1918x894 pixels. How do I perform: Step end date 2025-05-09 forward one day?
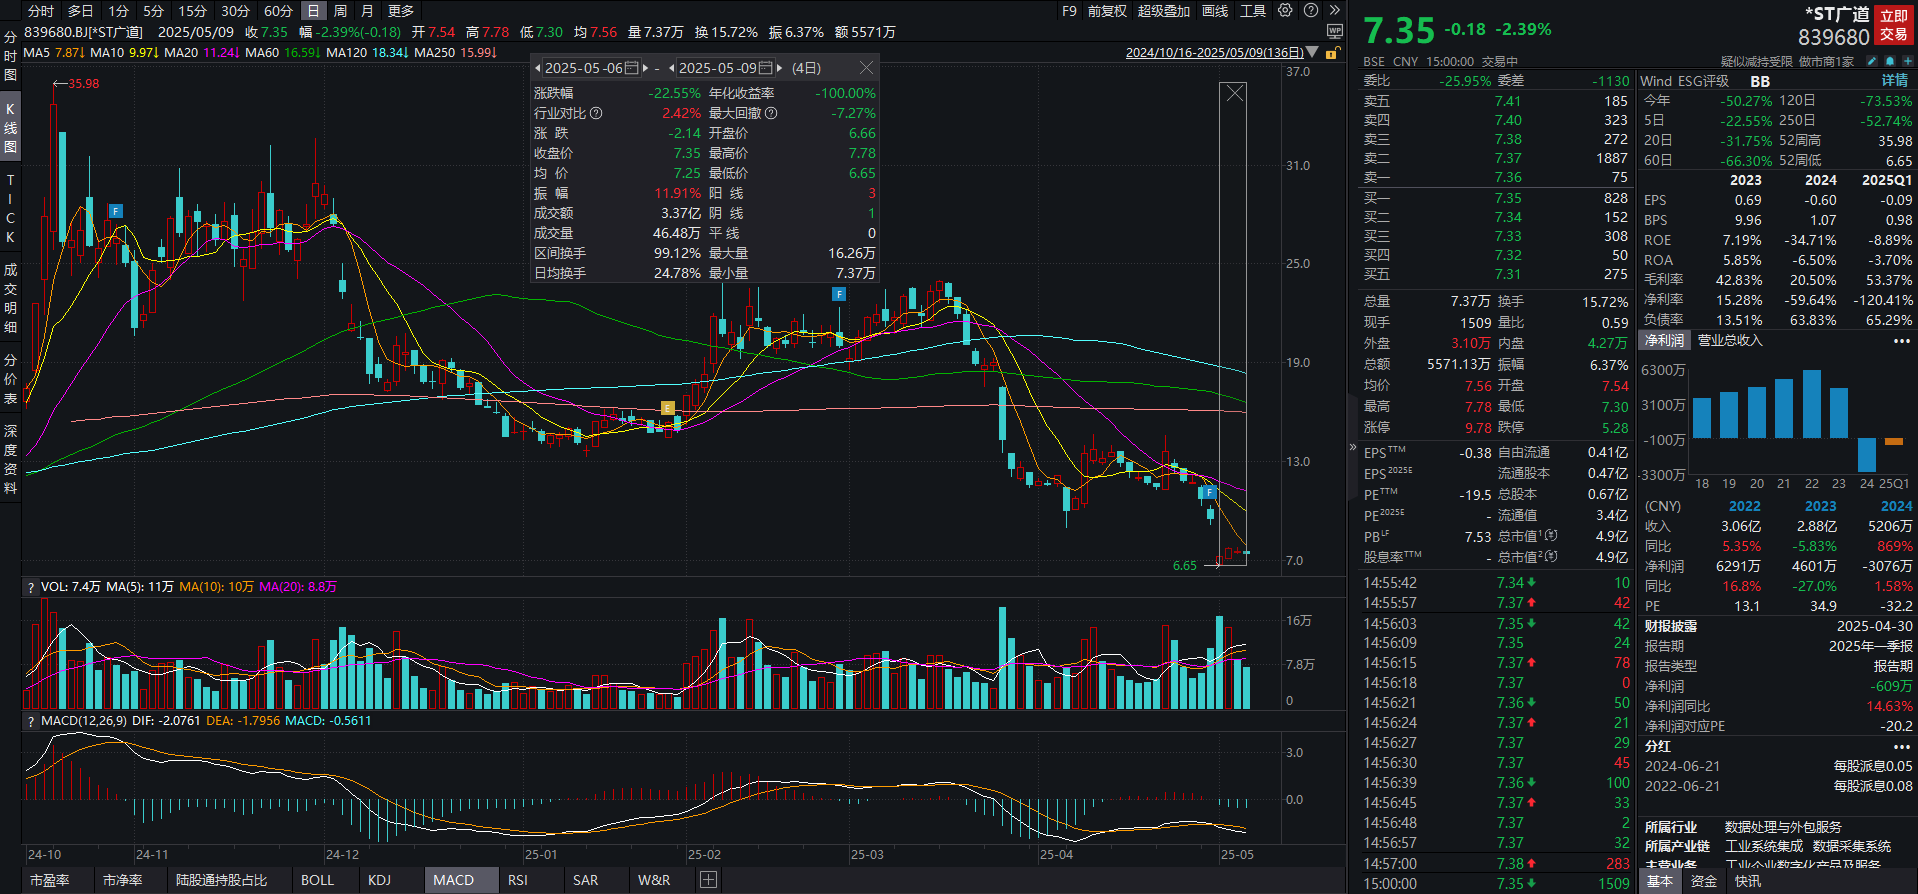pyautogui.click(x=780, y=68)
